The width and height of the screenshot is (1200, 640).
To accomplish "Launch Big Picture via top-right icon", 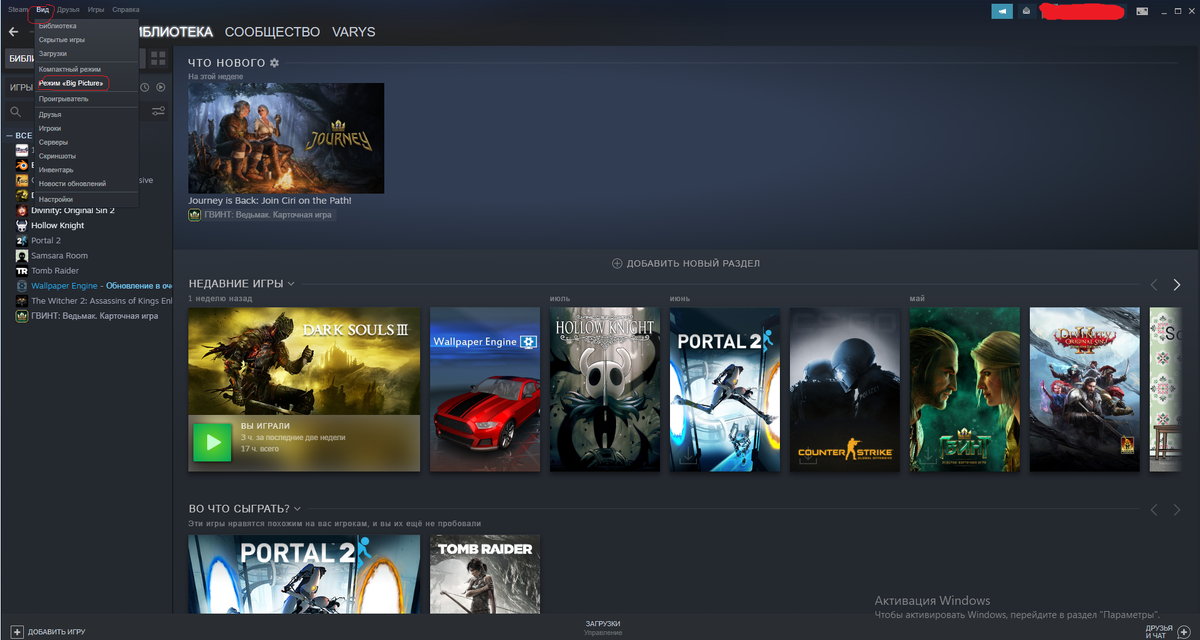I will point(1144,11).
